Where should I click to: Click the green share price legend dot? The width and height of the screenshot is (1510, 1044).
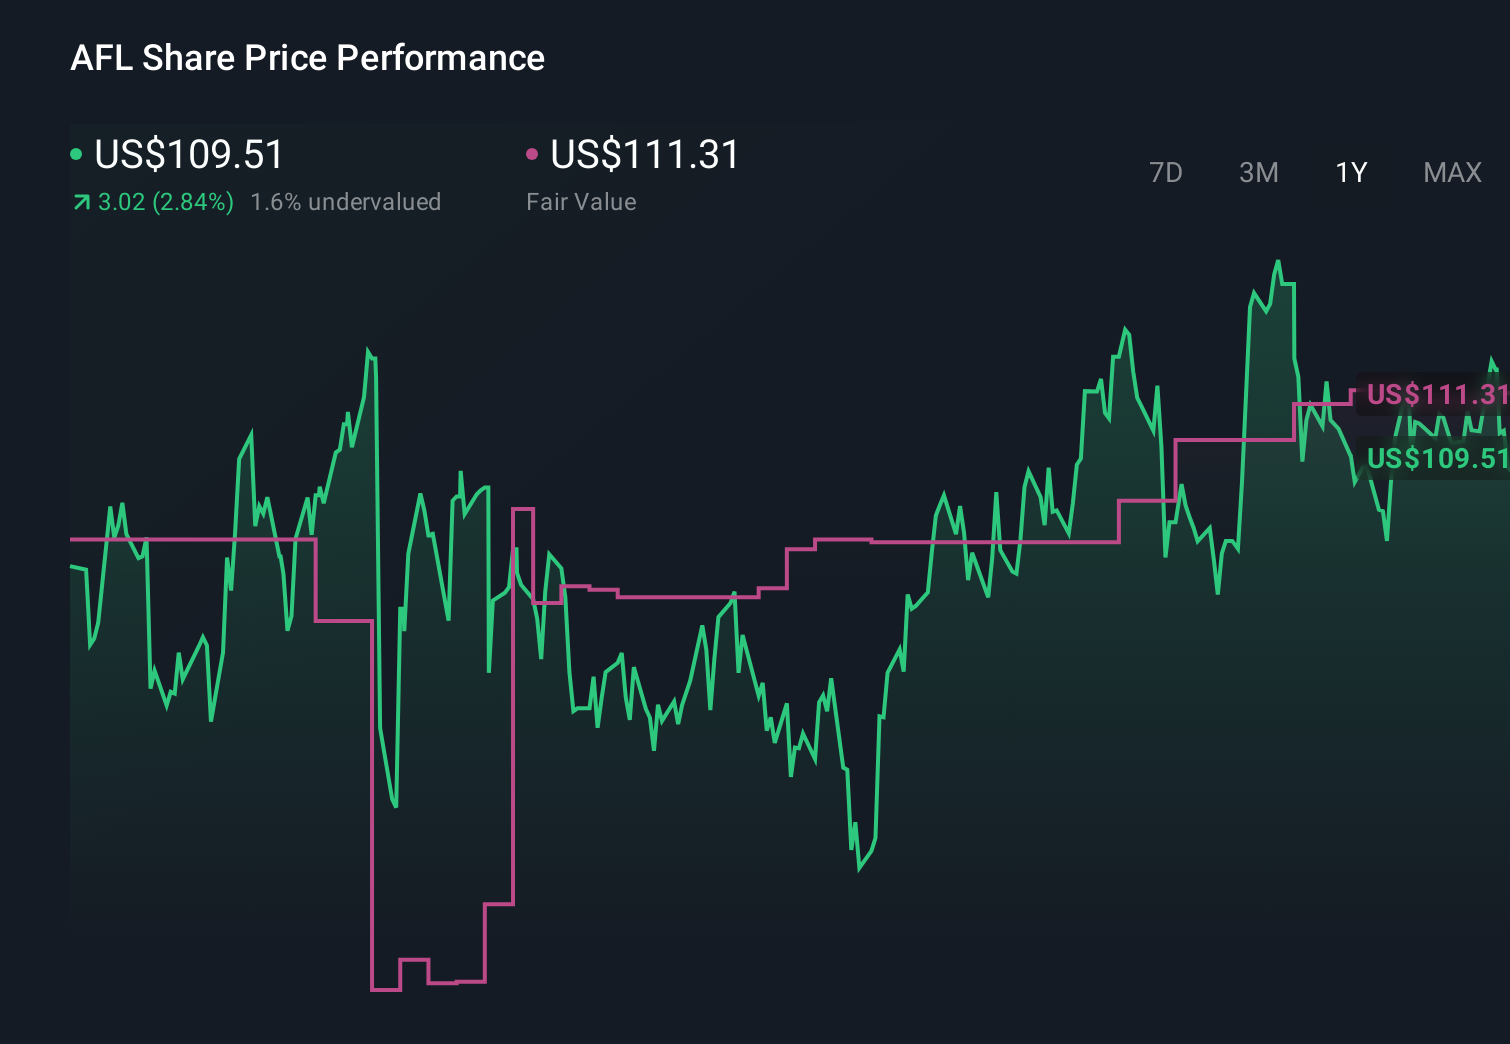pyautogui.click(x=78, y=153)
